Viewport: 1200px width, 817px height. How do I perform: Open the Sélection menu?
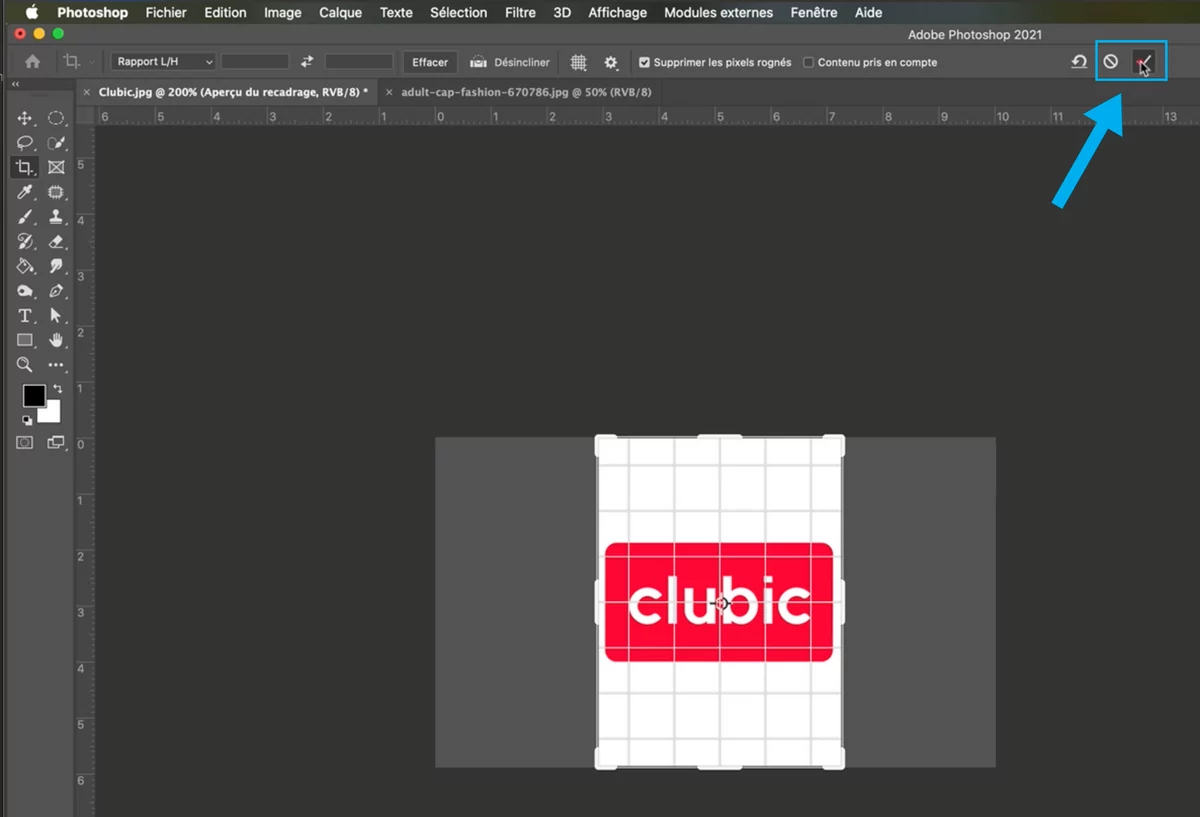[459, 13]
